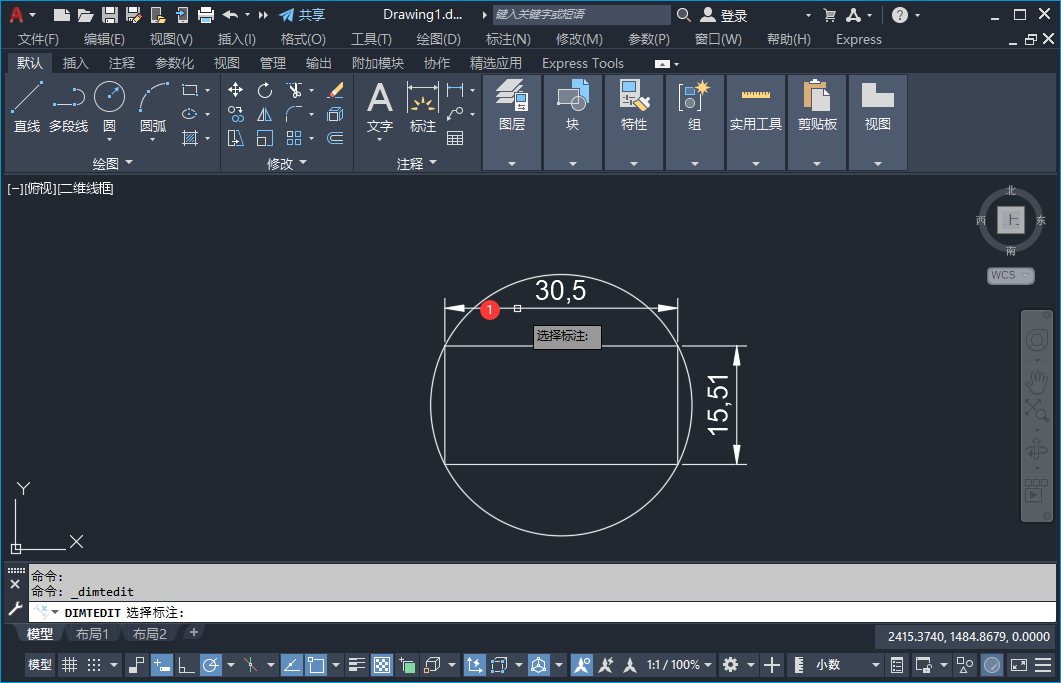
Task: Select the Line (直线) drawing tool
Action: 27,106
